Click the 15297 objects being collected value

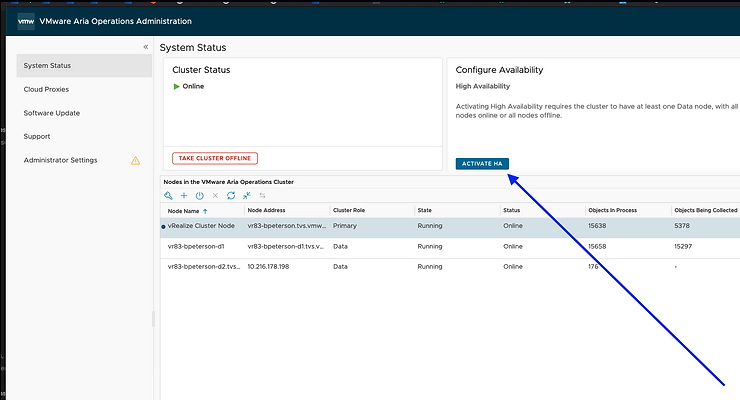683,247
